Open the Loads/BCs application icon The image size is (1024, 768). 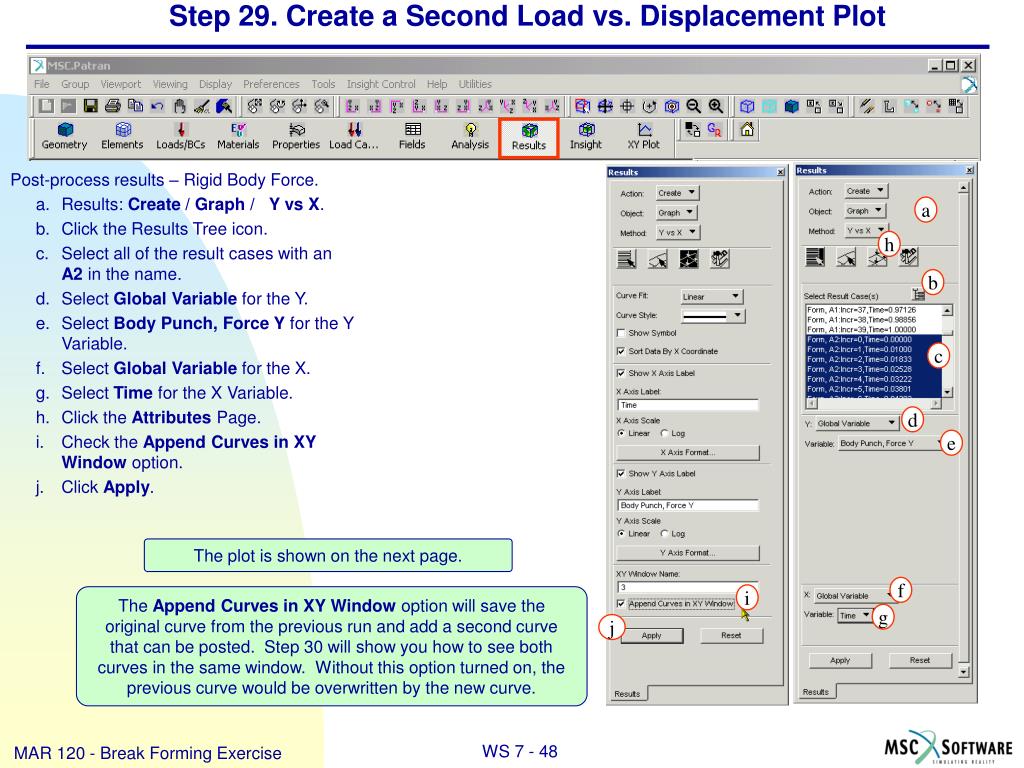(180, 136)
